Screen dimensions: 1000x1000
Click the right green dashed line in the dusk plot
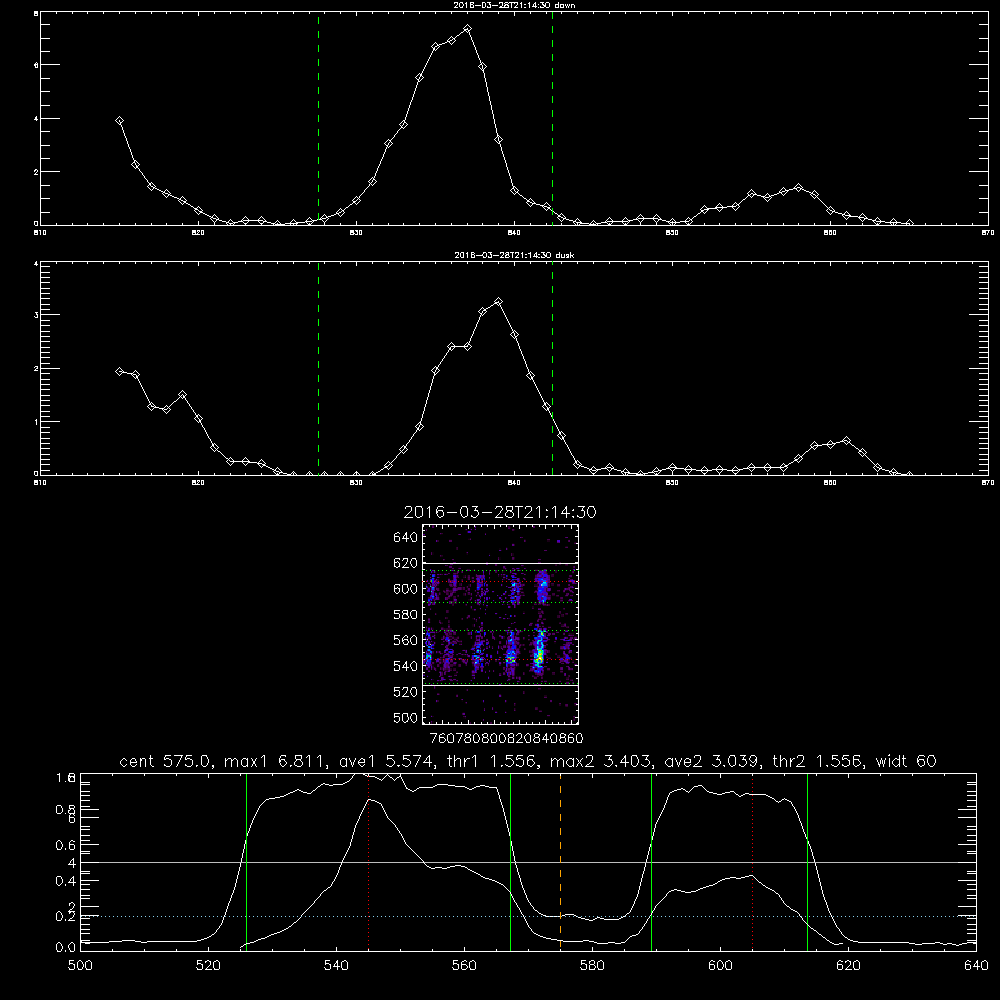(552, 368)
